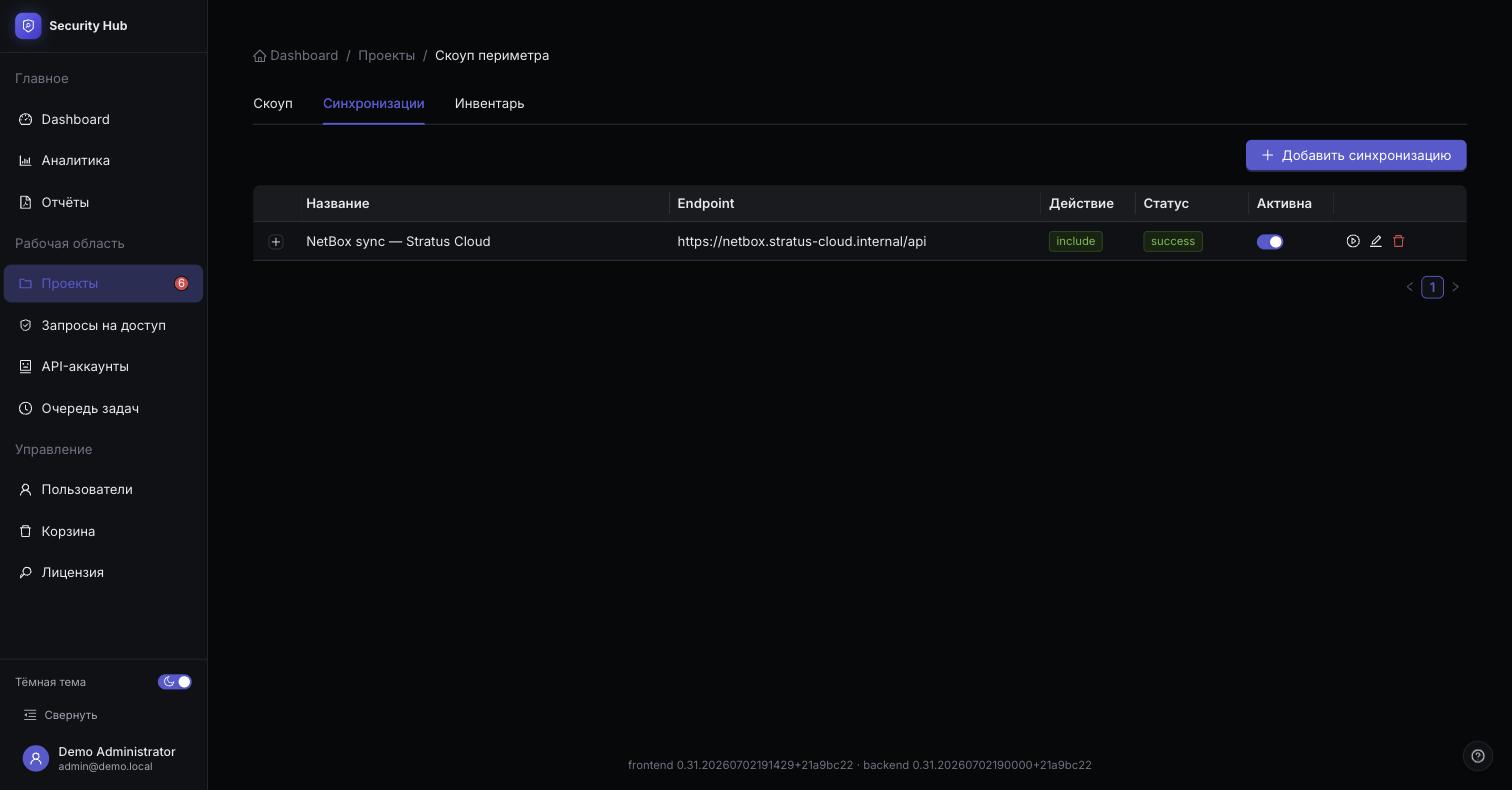Go to next page arrow
This screenshot has width=1512, height=790.
1455,287
